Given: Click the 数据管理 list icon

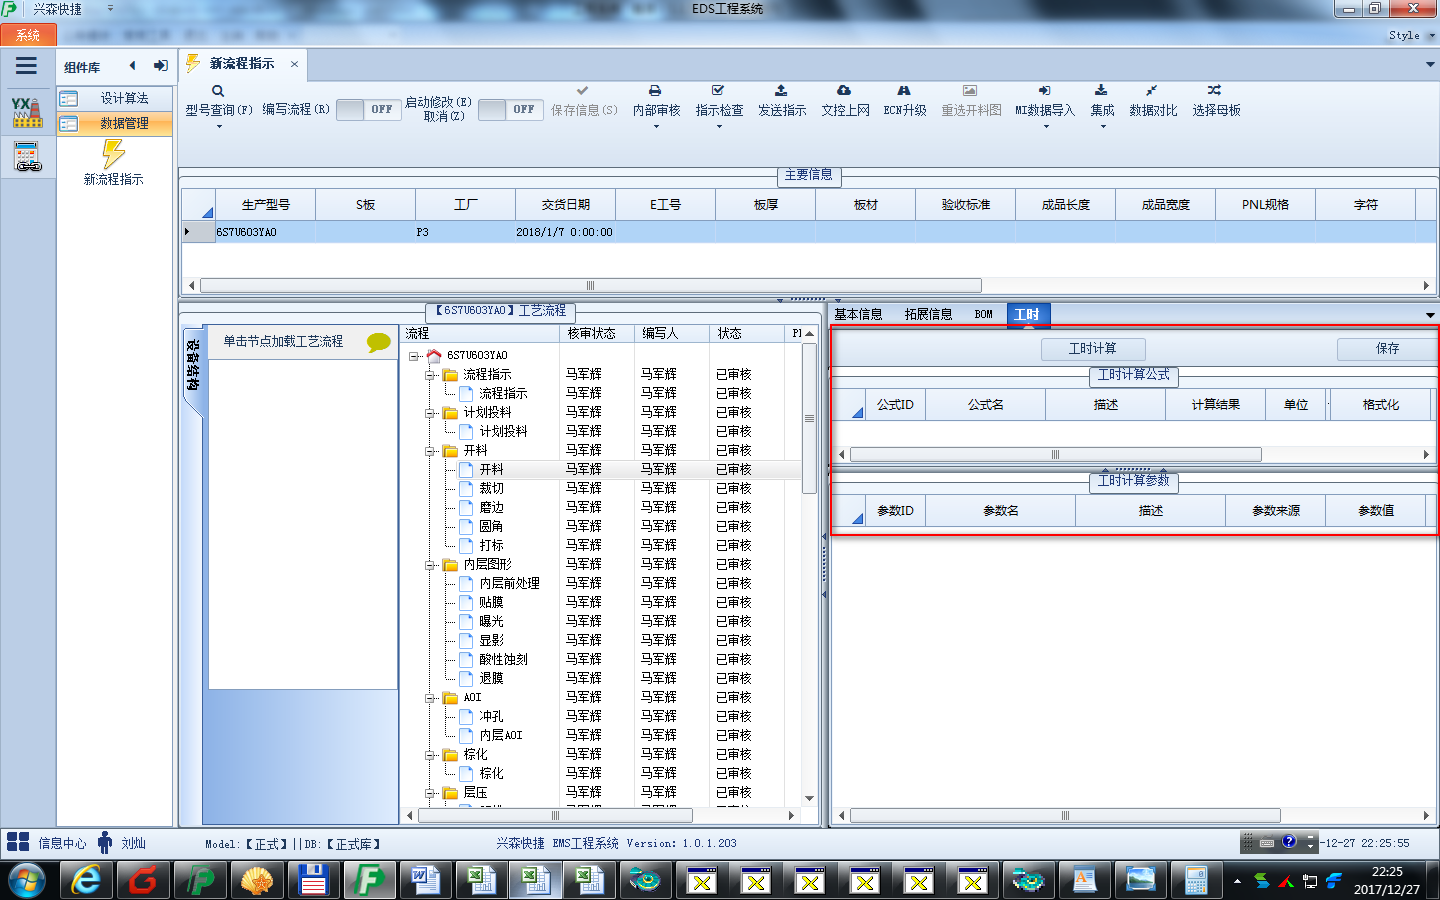Looking at the screenshot, I should tap(69, 124).
